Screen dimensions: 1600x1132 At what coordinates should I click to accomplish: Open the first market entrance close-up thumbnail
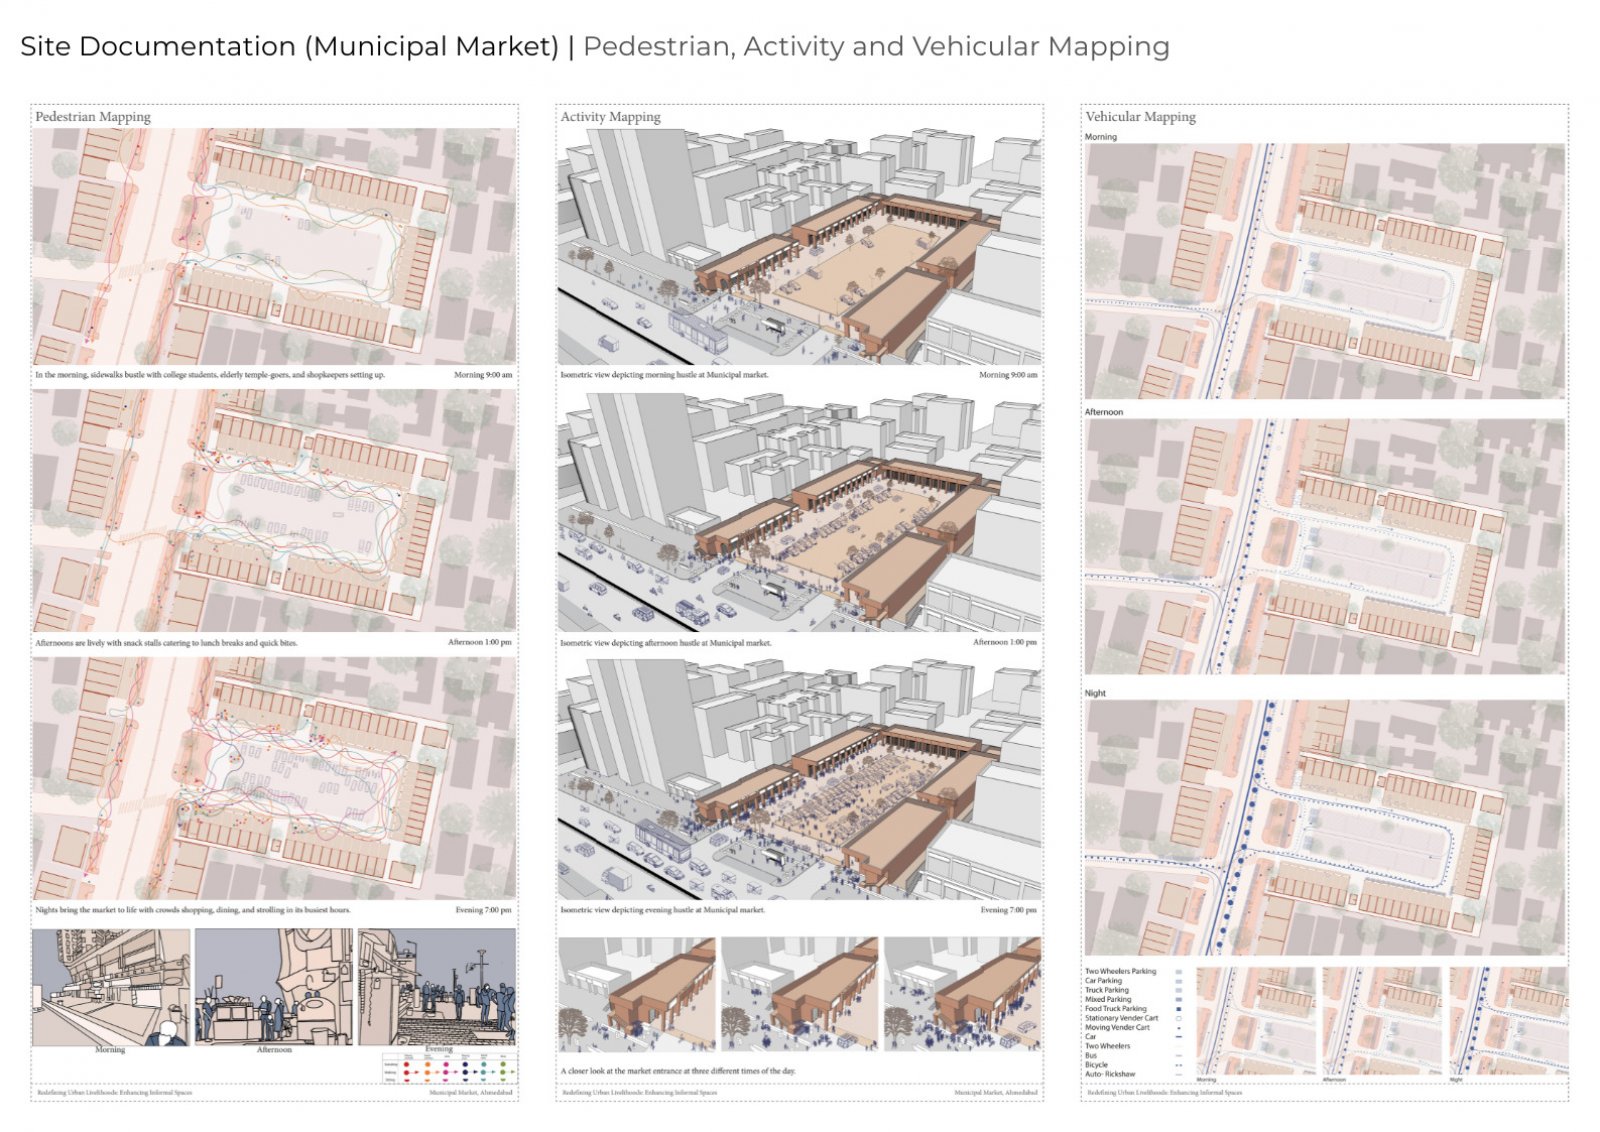(x=637, y=994)
